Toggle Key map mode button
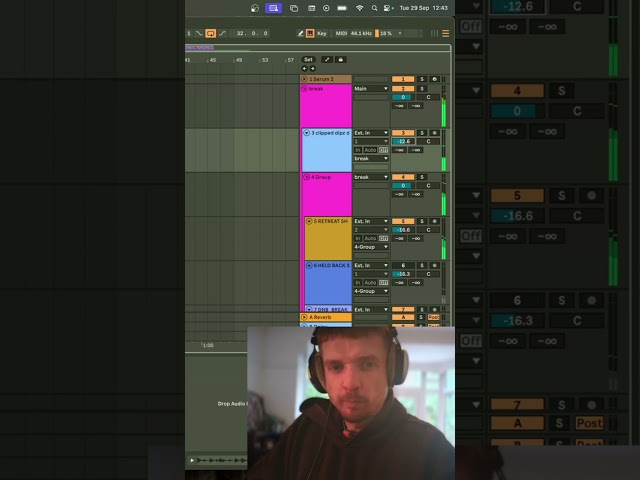The image size is (640, 480). (322, 33)
